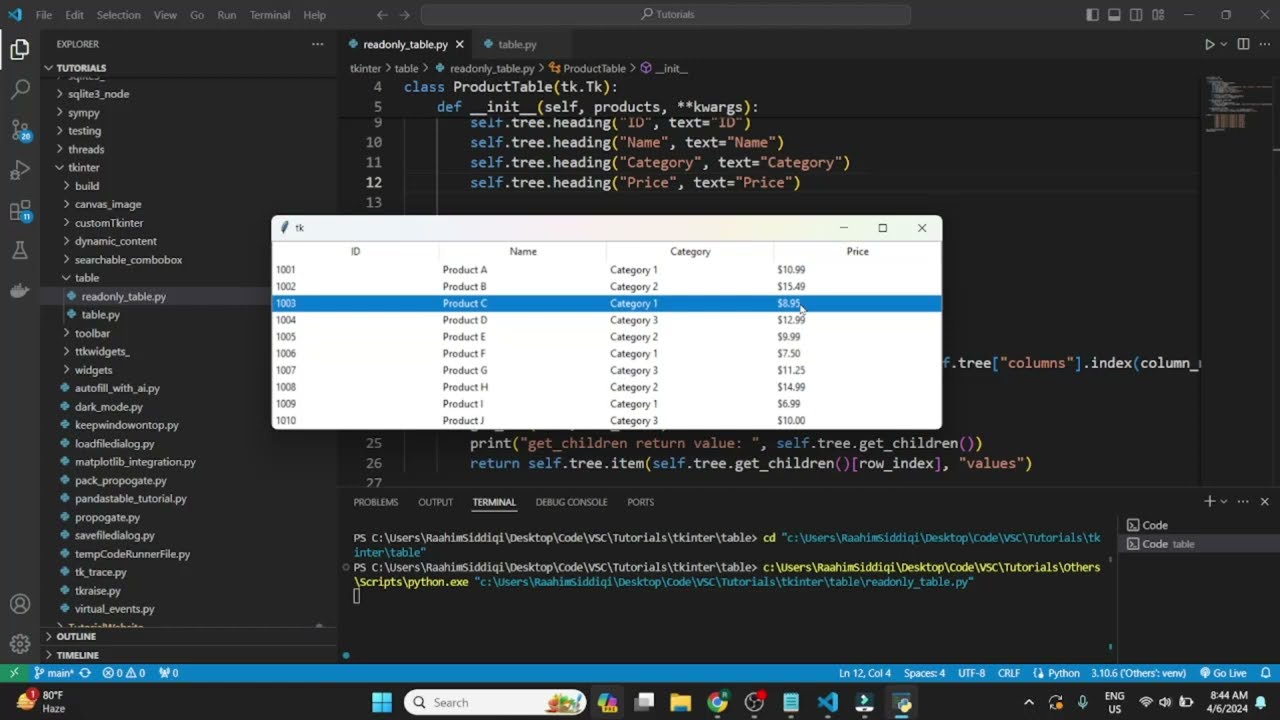
Task: Go forward with the navigation arrow
Action: [x=403, y=15]
